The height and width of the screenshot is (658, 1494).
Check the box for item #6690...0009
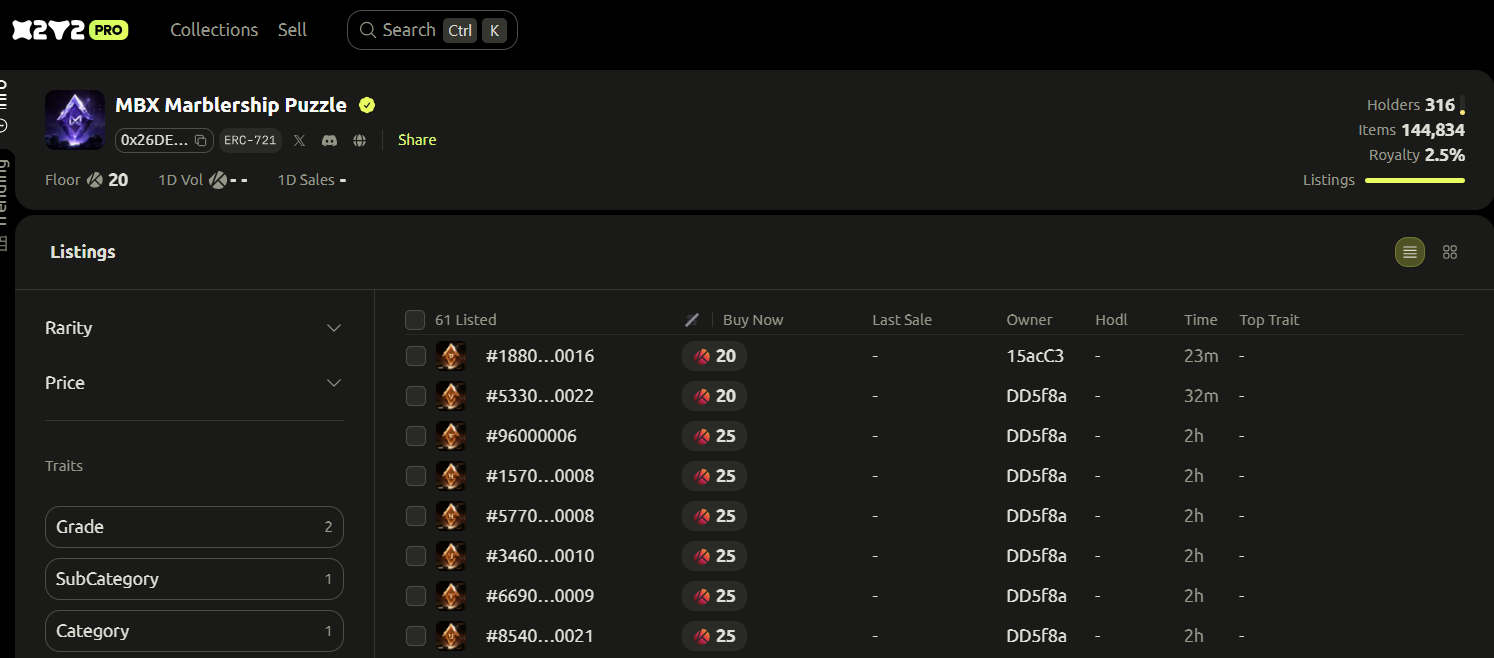coord(416,596)
